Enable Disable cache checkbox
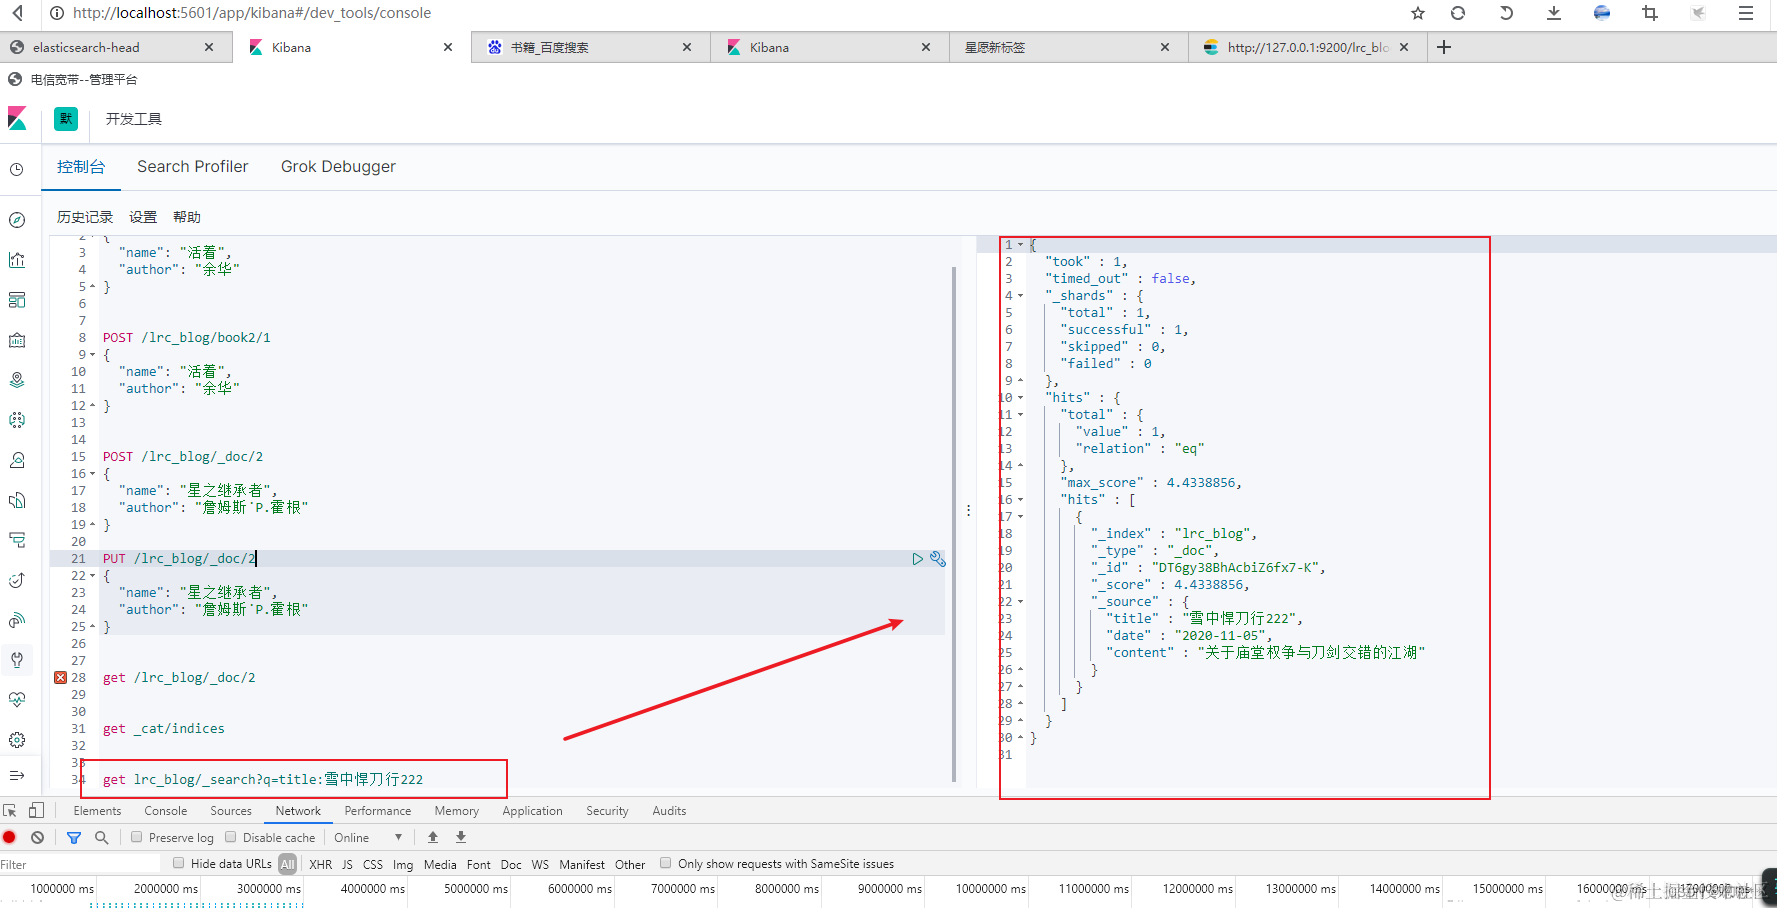The image size is (1777, 908). pyautogui.click(x=231, y=838)
